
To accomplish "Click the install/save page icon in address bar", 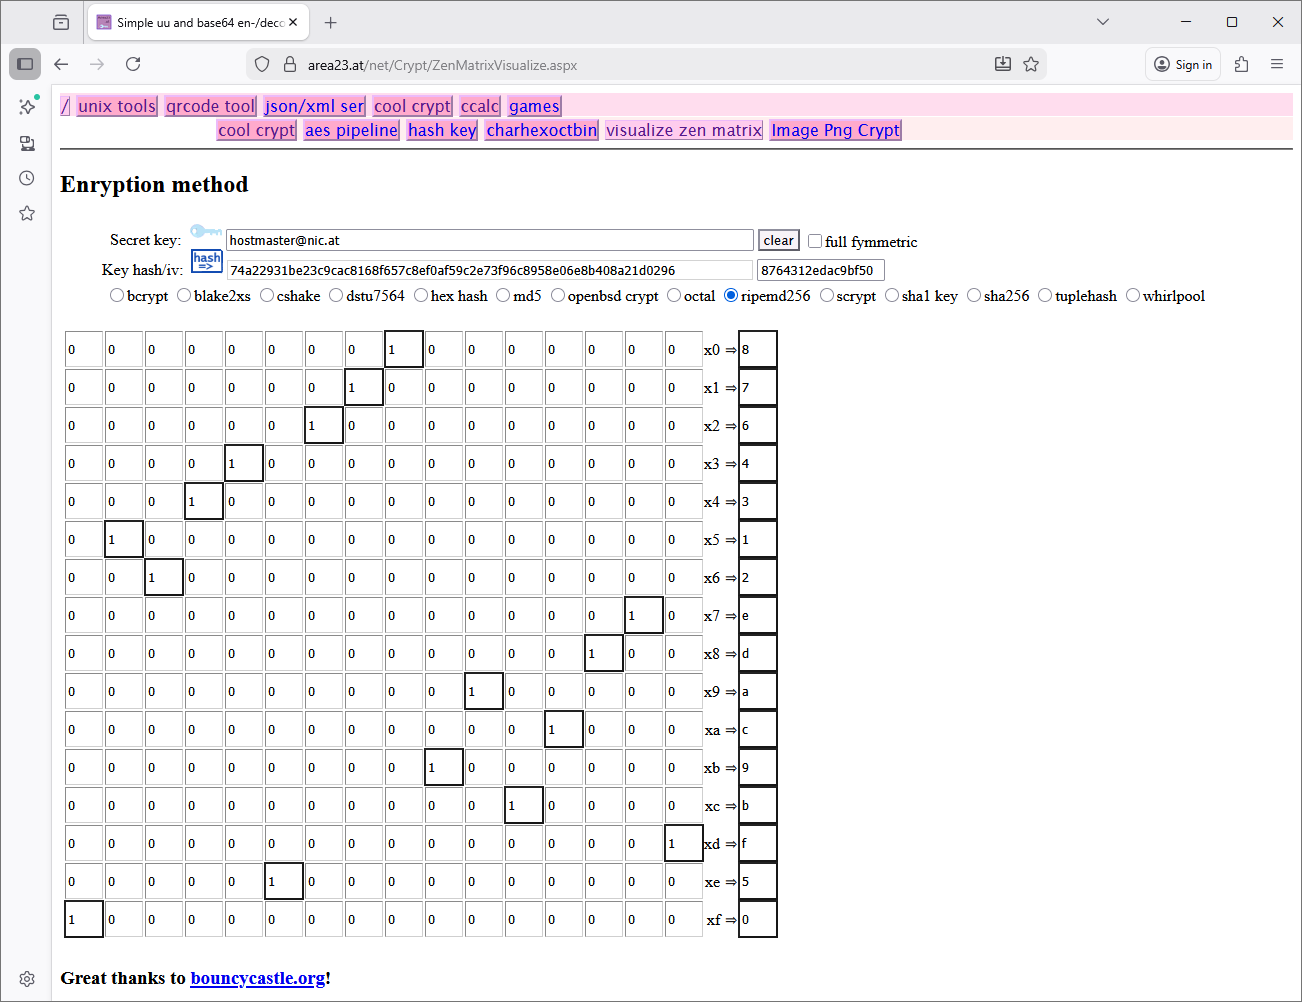I will coord(1003,64).
